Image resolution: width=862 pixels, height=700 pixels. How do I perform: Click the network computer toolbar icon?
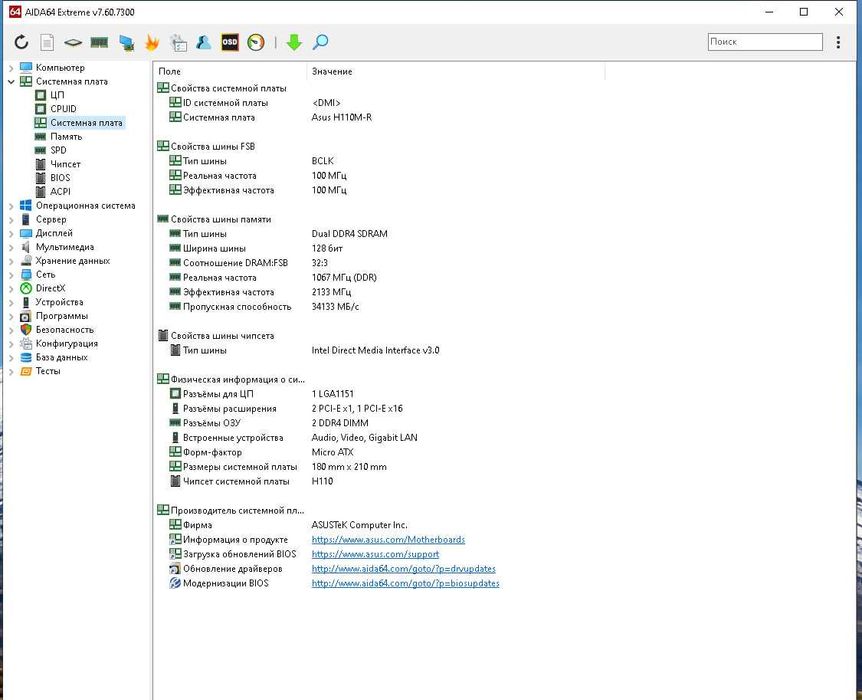[126, 42]
